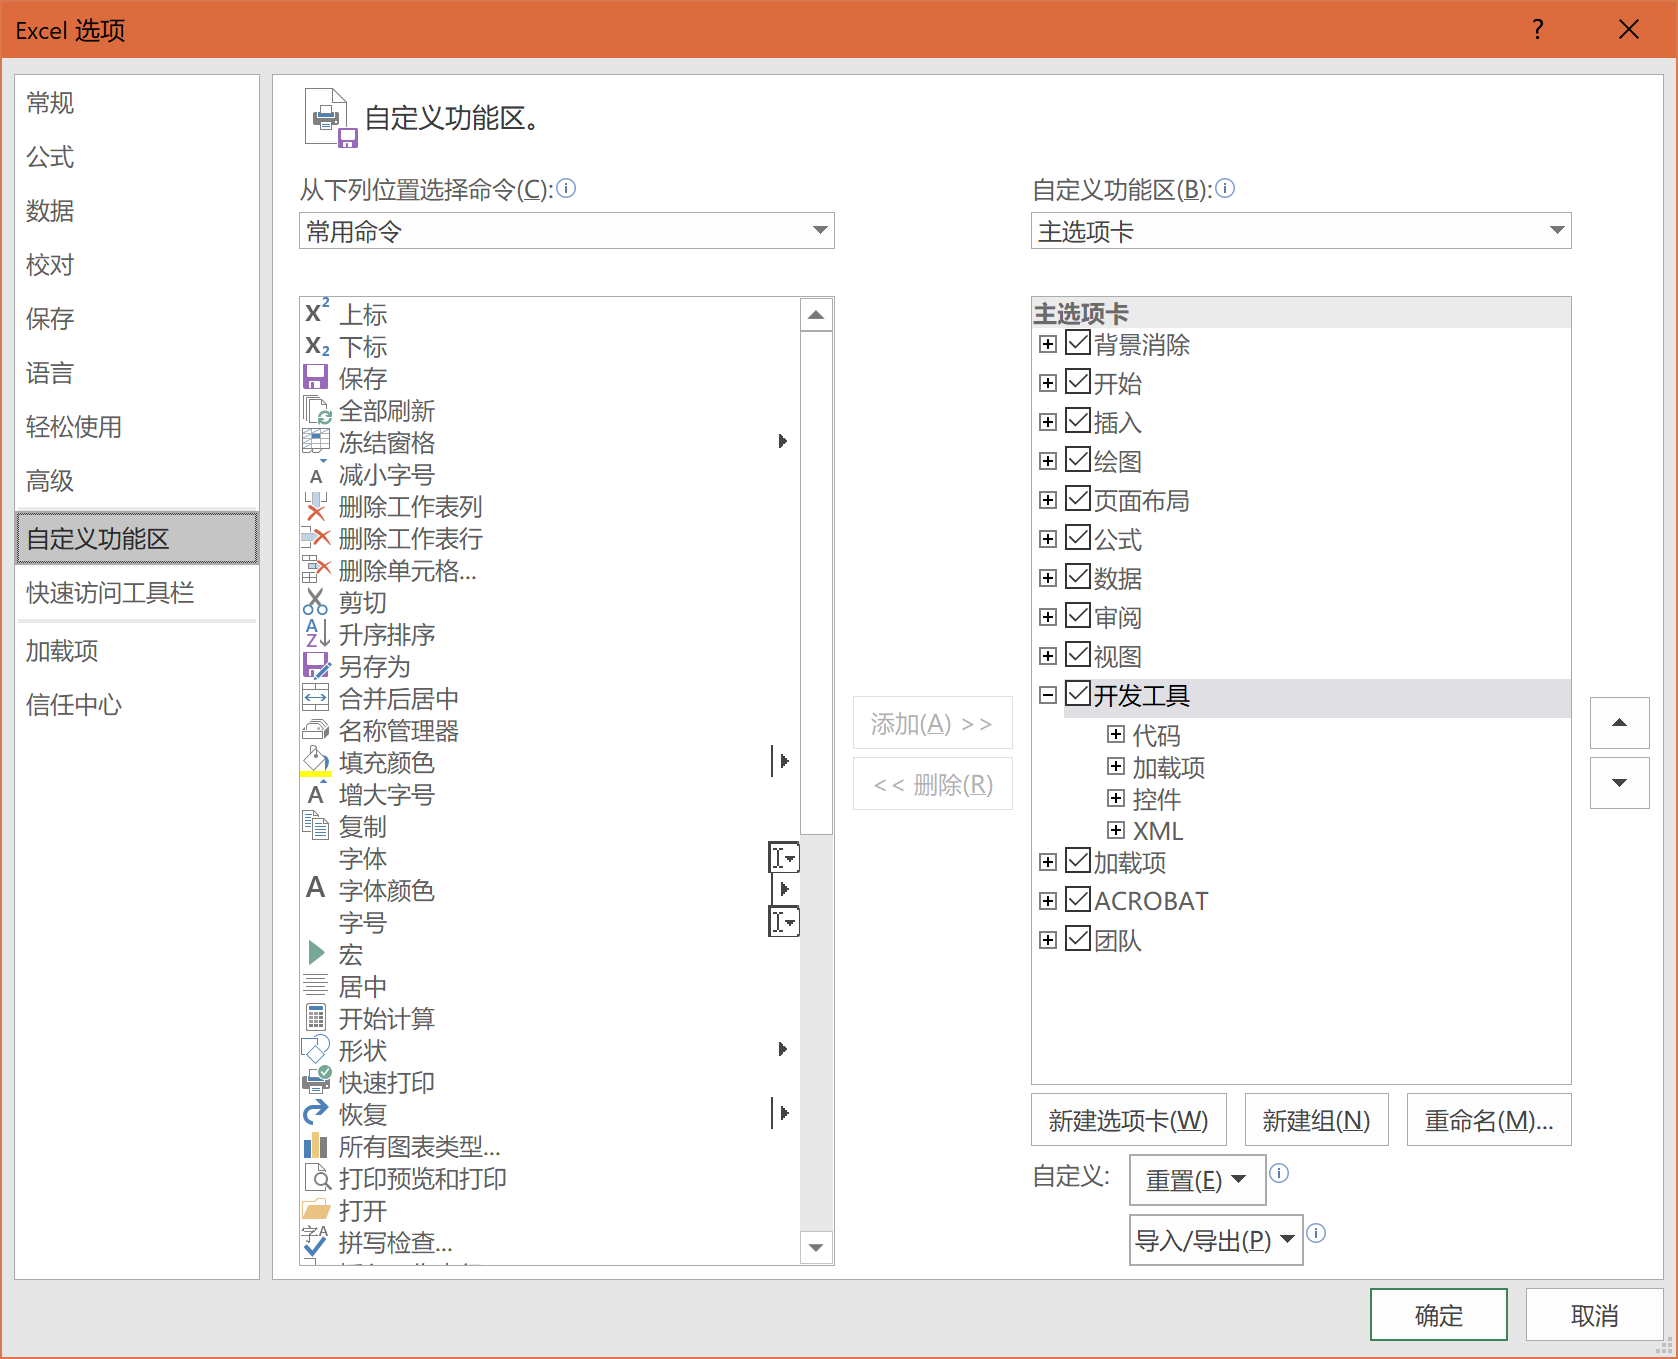This screenshot has width=1678, height=1359.
Task: Switch to 快速访问工具栏 category
Action: pos(110,593)
